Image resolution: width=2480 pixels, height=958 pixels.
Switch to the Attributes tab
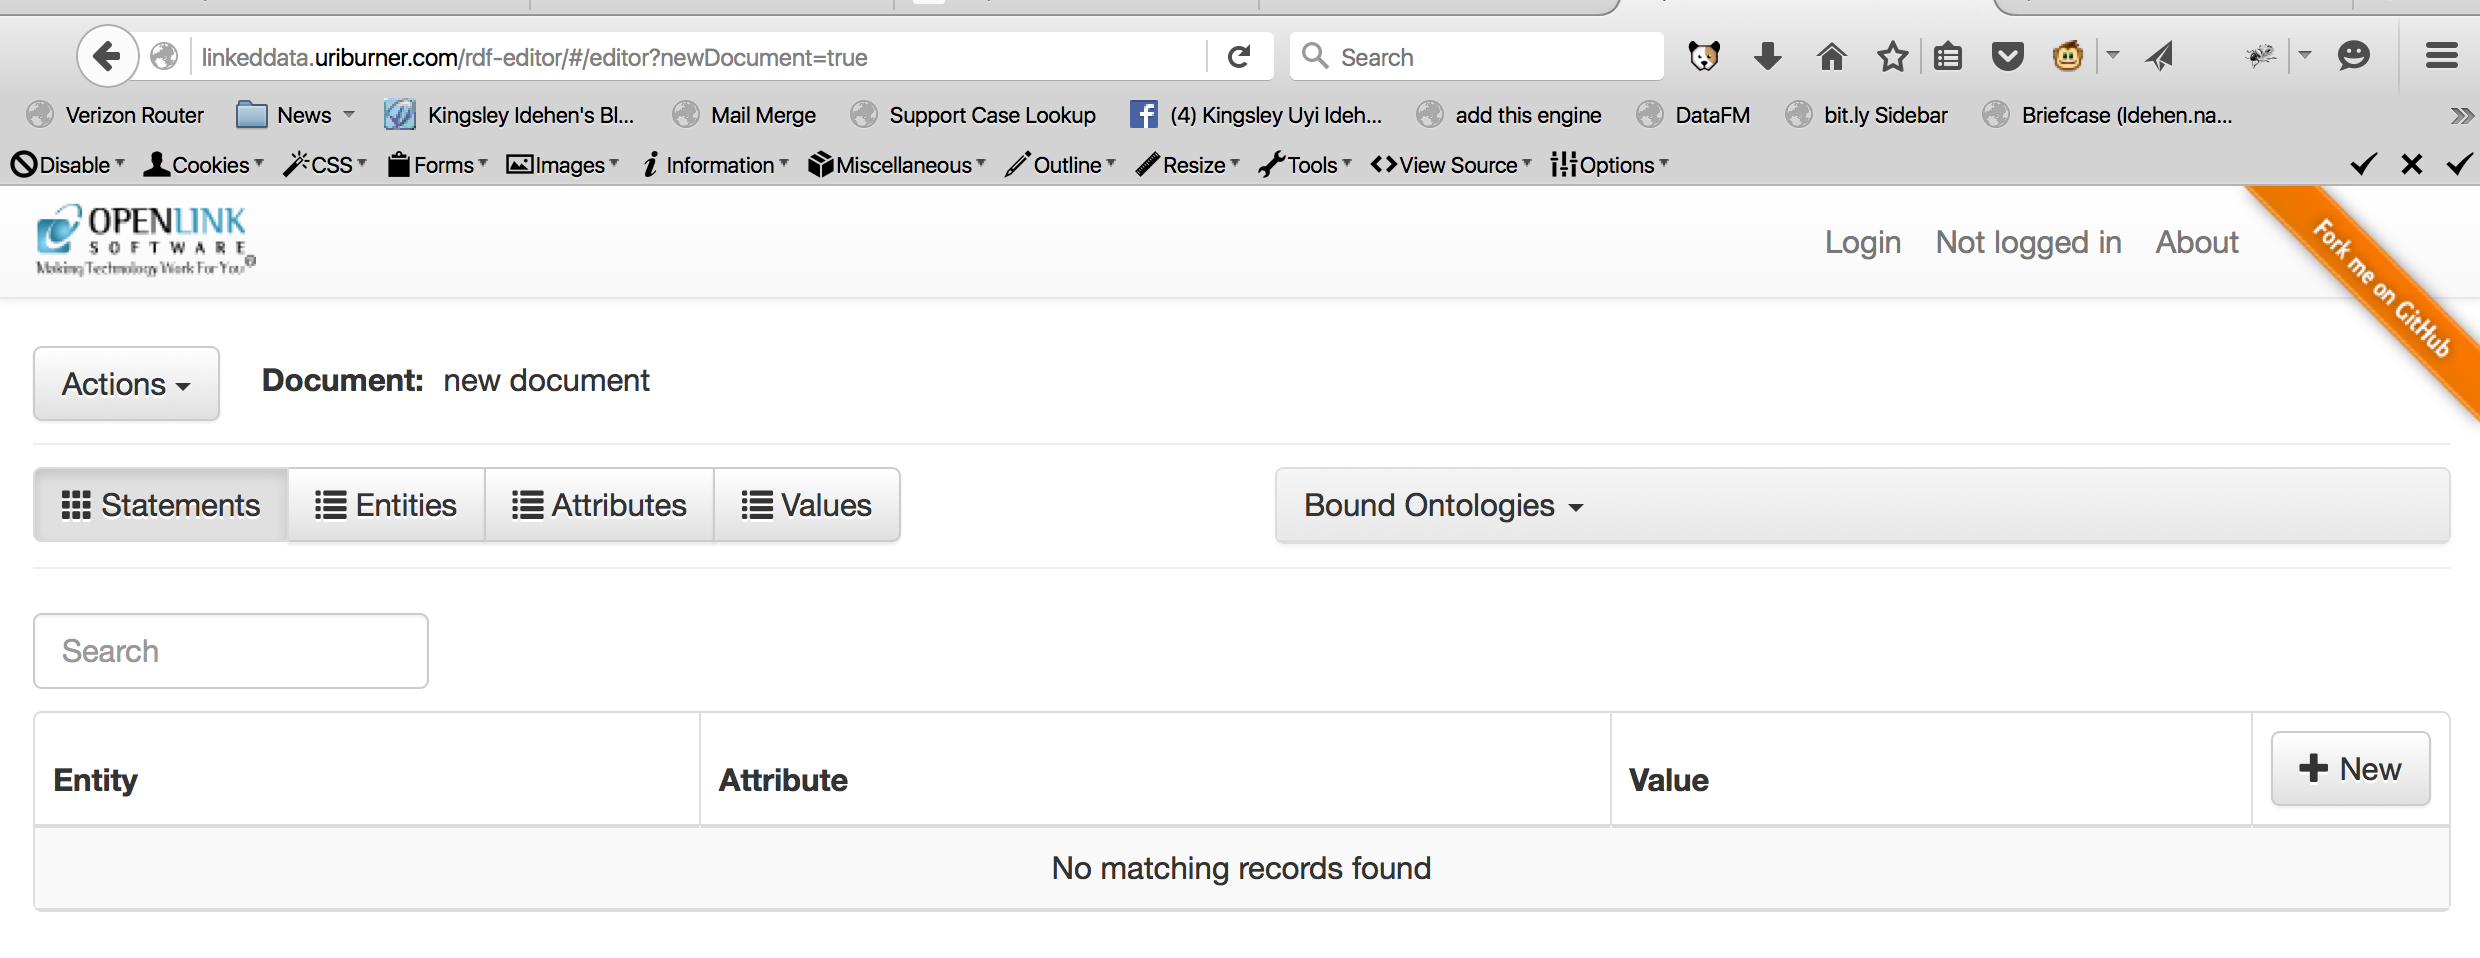click(x=599, y=506)
